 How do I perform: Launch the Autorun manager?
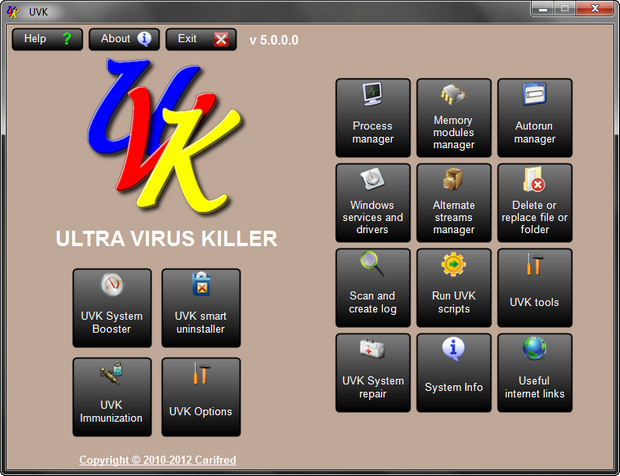click(535, 118)
